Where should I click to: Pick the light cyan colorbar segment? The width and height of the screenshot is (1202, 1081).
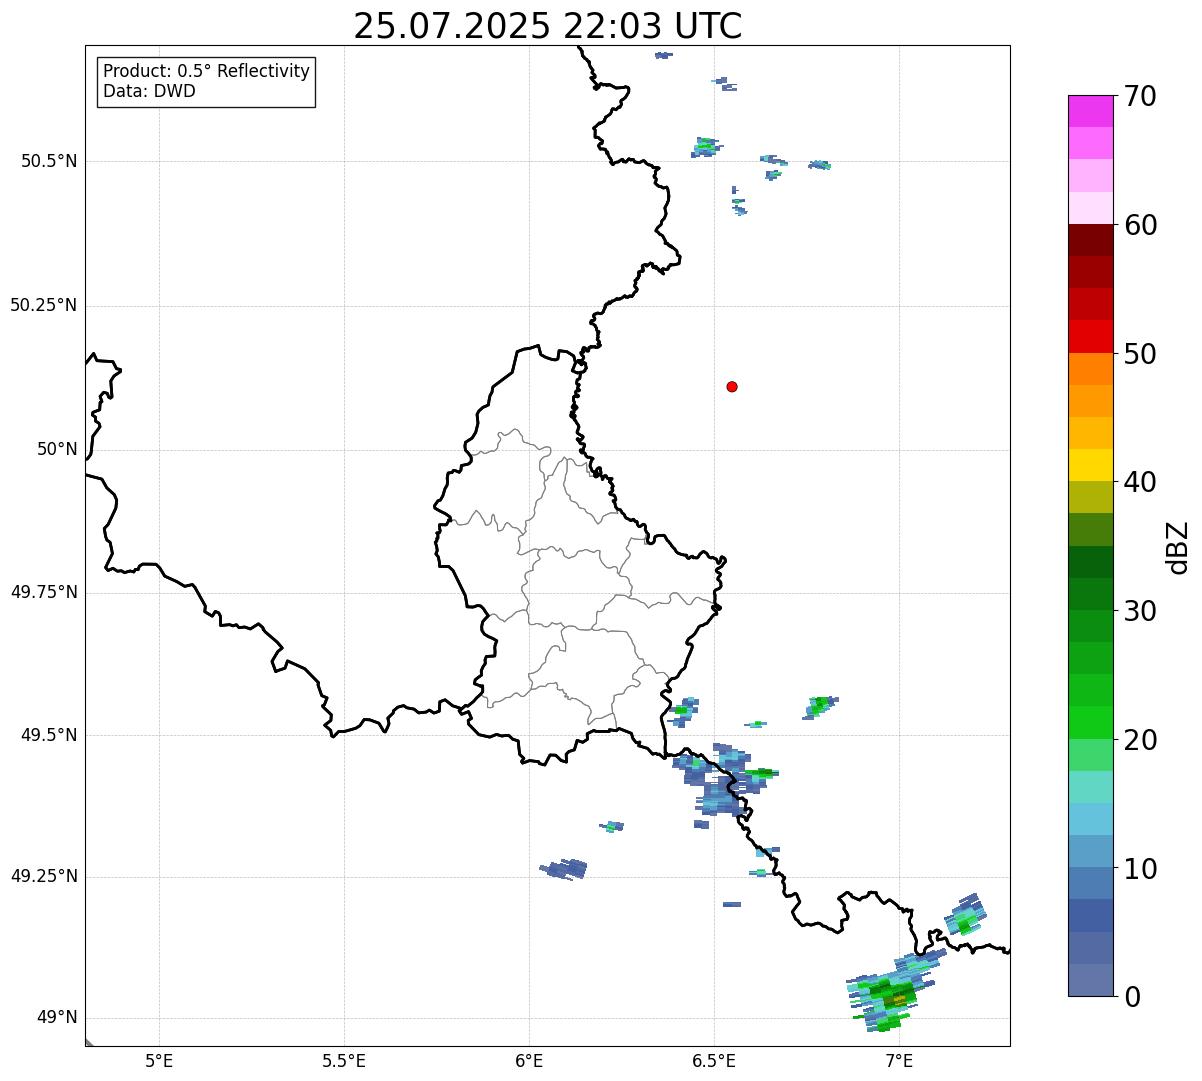point(1090,787)
